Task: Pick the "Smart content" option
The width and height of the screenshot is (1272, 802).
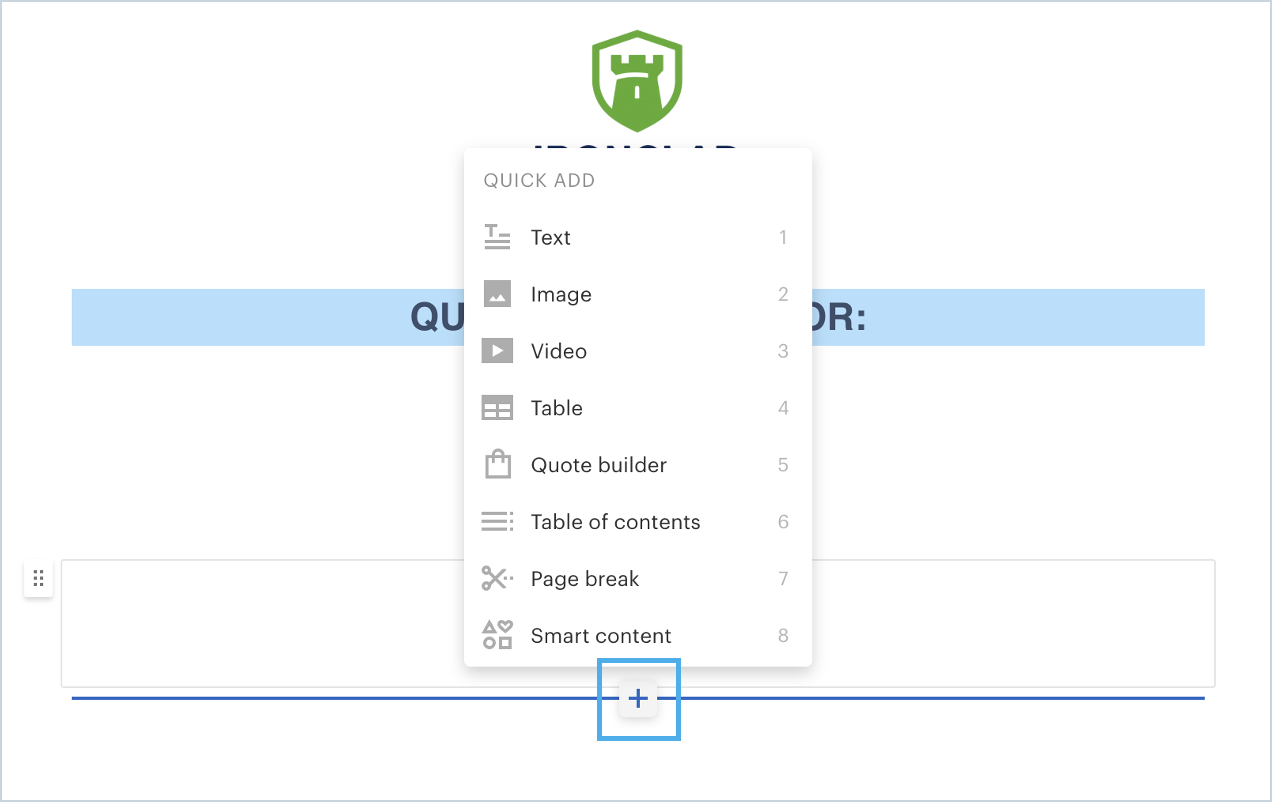Action: [x=601, y=636]
